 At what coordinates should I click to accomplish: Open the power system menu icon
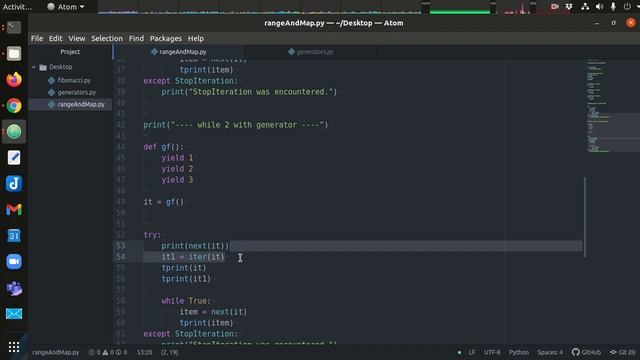coord(627,7)
